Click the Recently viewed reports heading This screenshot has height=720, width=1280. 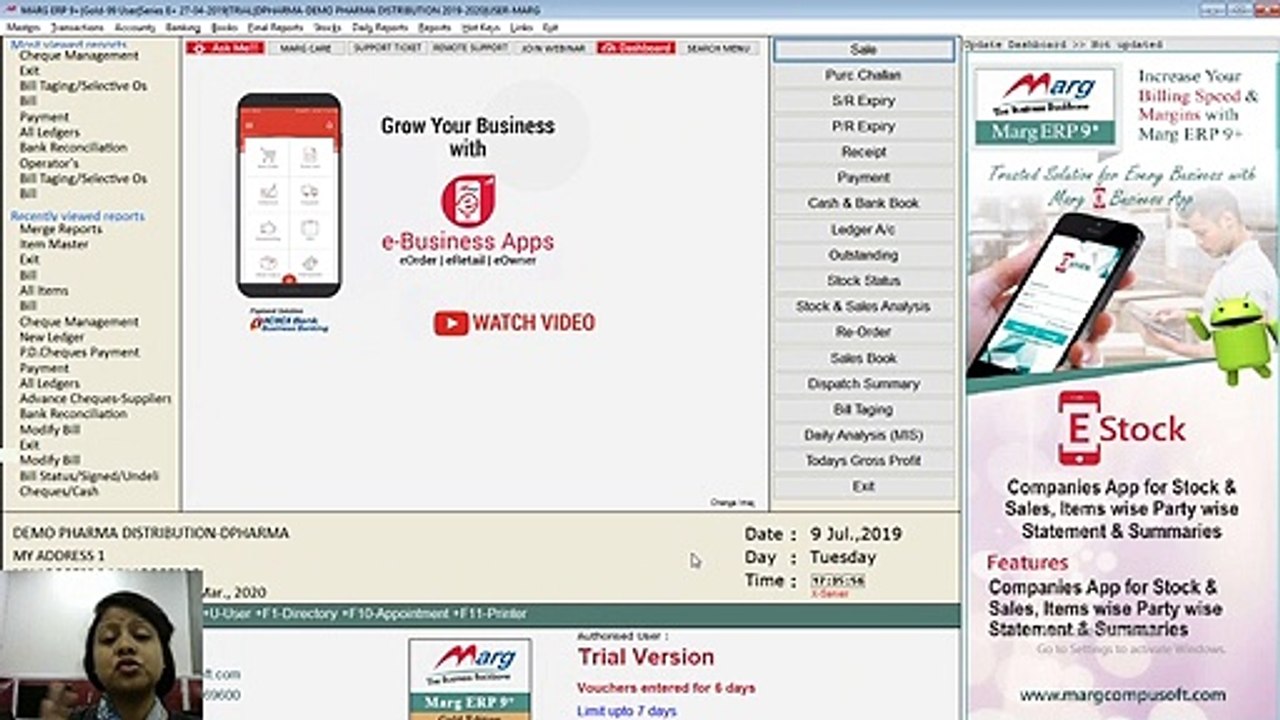(x=78, y=216)
